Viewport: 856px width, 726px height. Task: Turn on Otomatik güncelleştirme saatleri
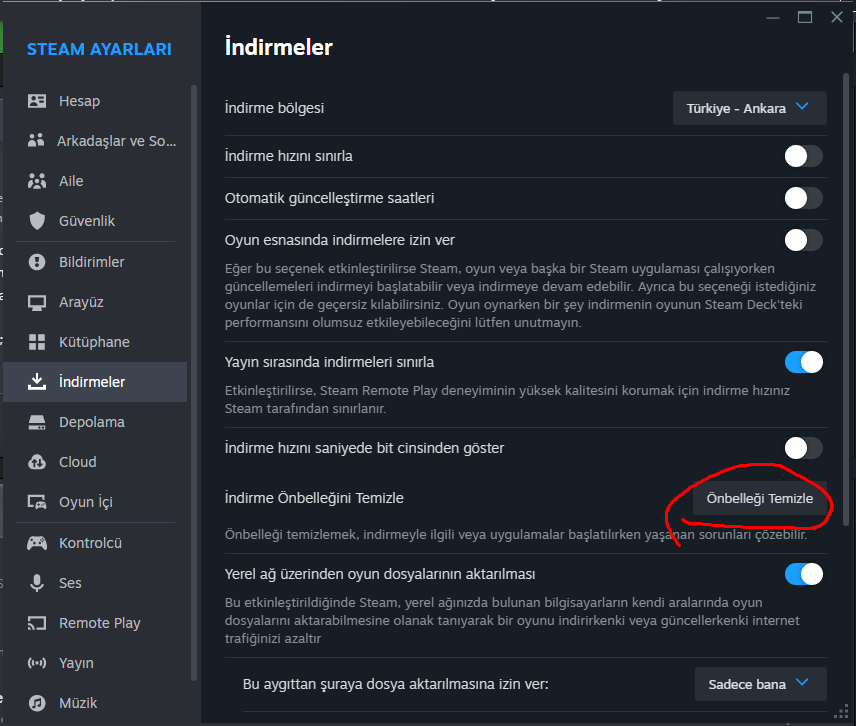(803, 198)
